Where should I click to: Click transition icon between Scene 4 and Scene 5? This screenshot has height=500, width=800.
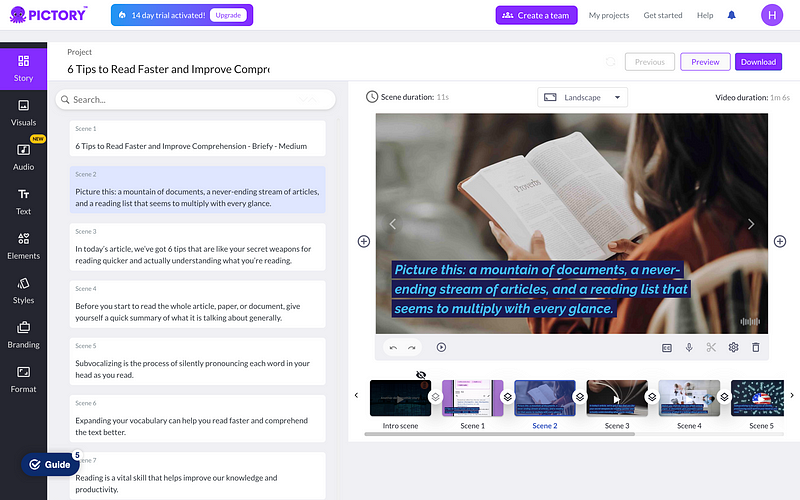tap(724, 396)
